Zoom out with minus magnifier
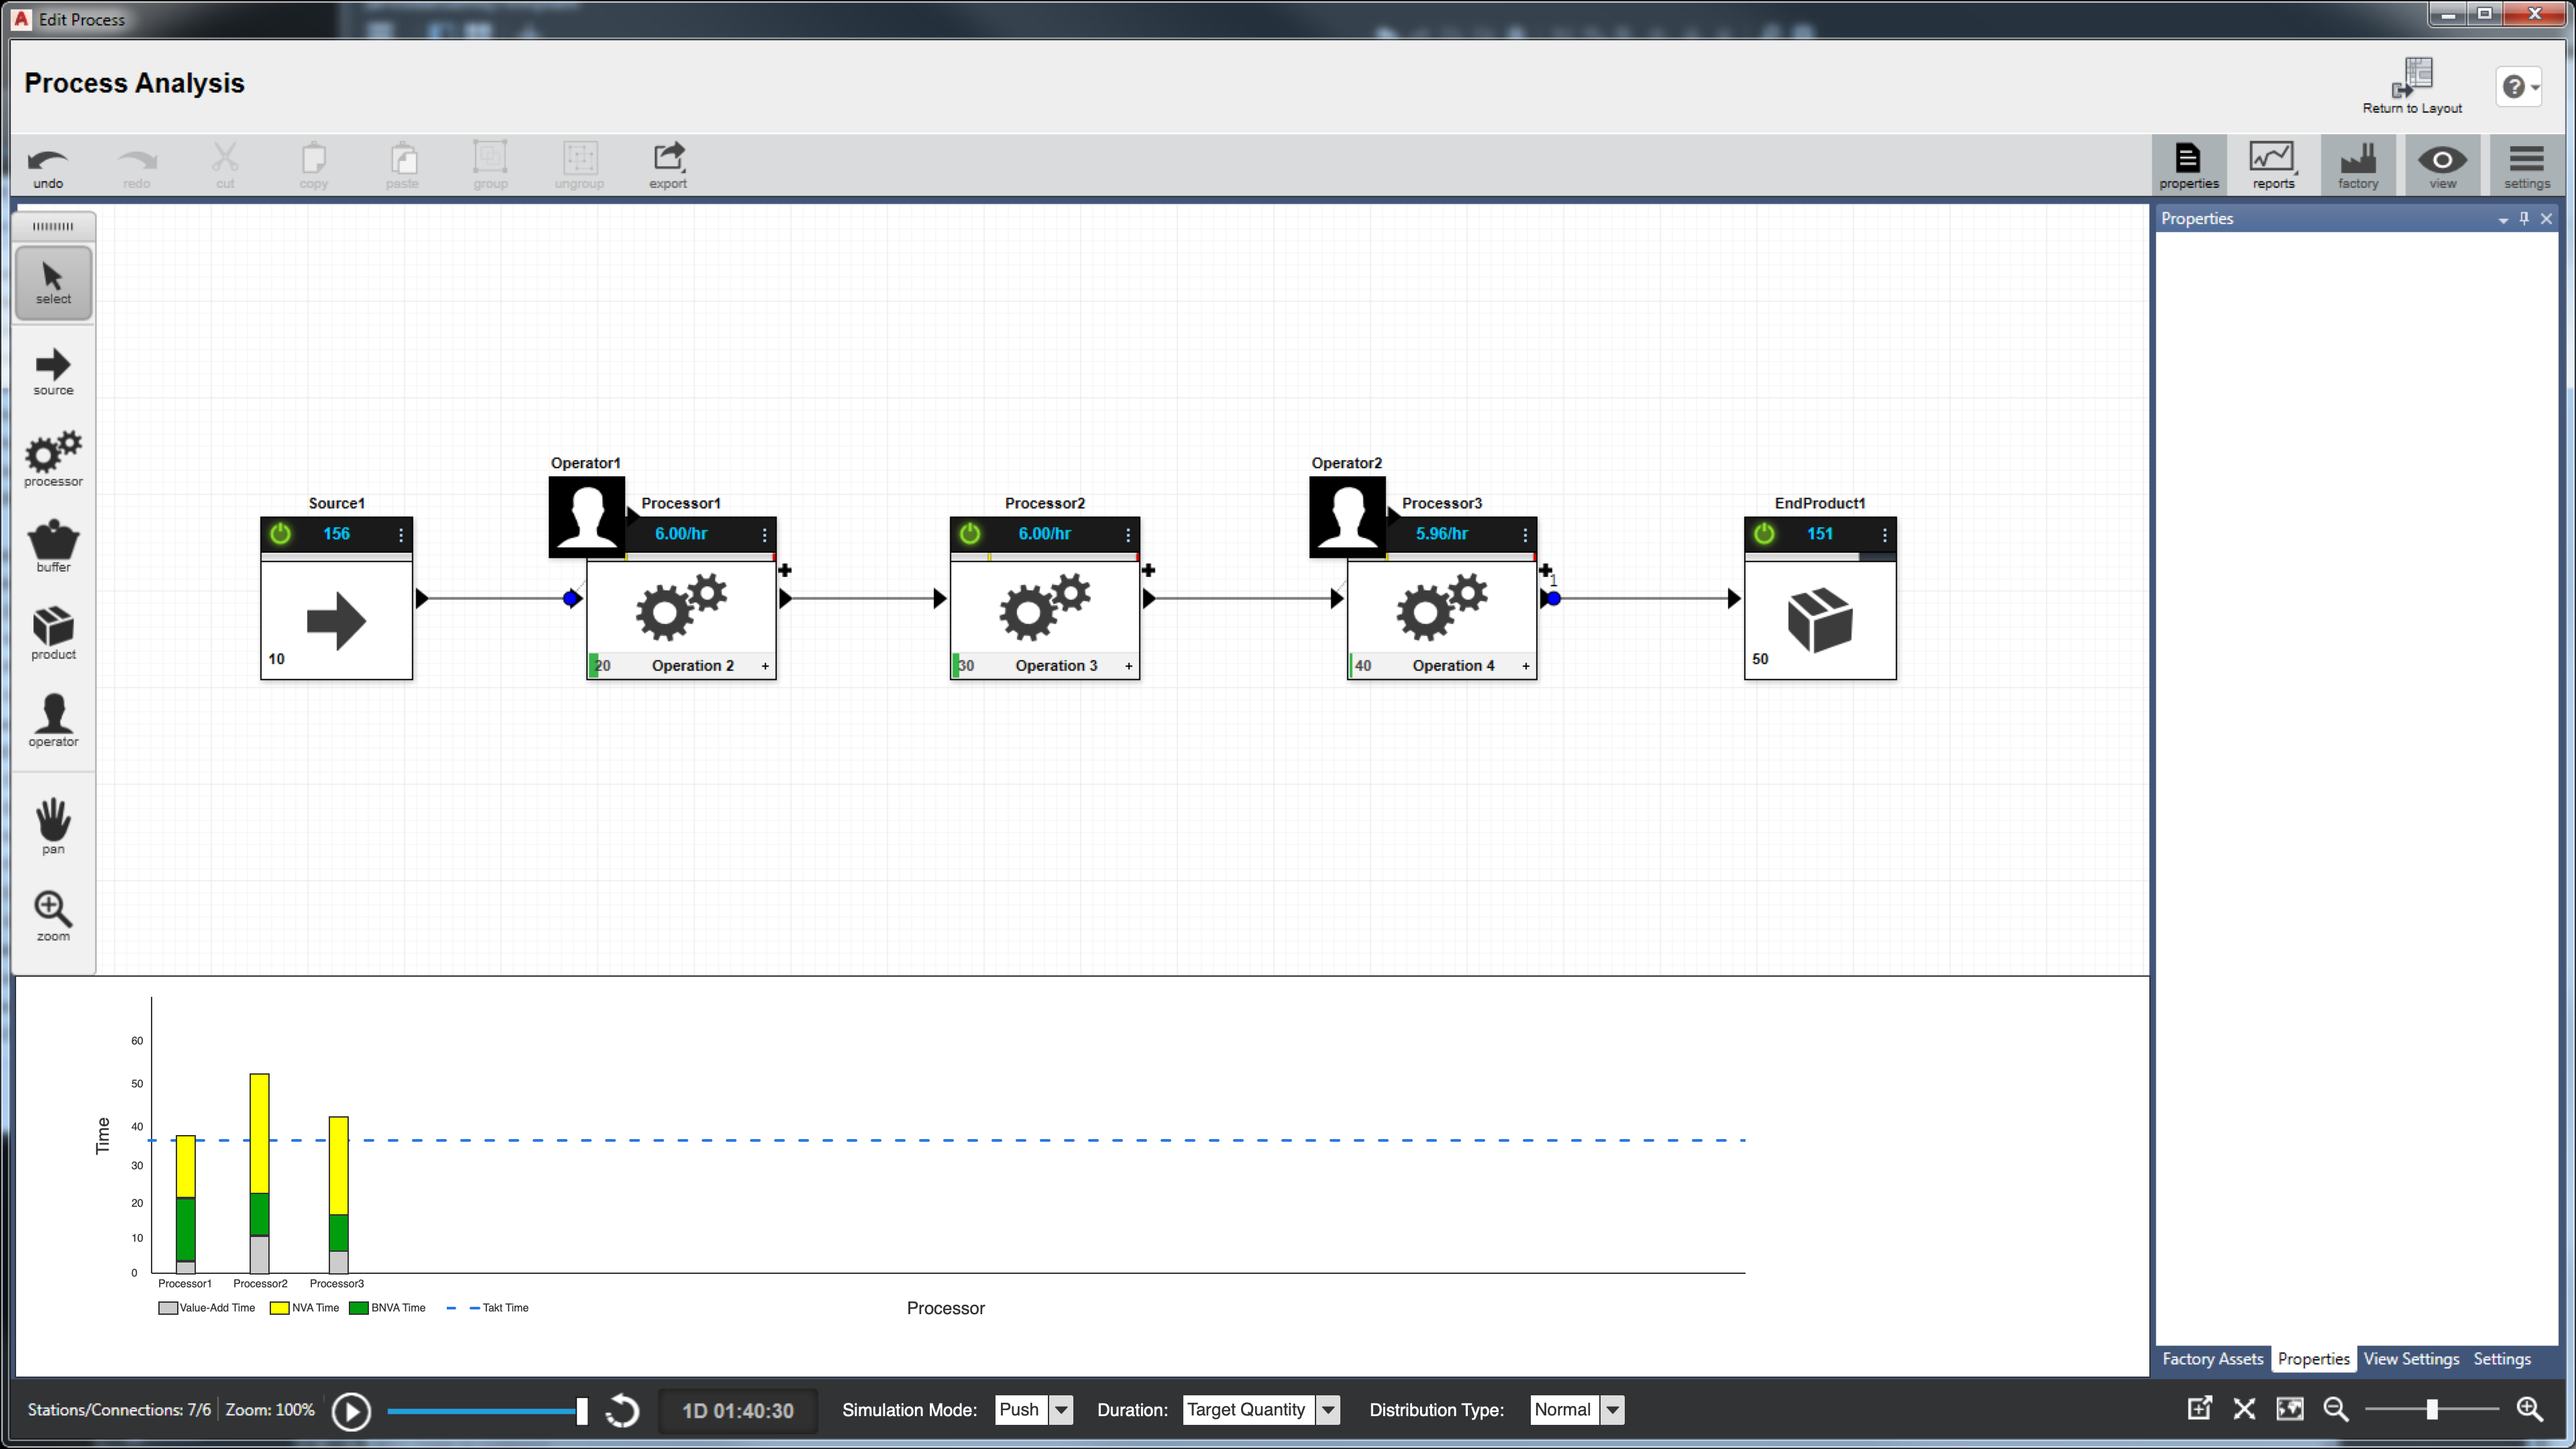2576x1449 pixels. [2336, 1410]
